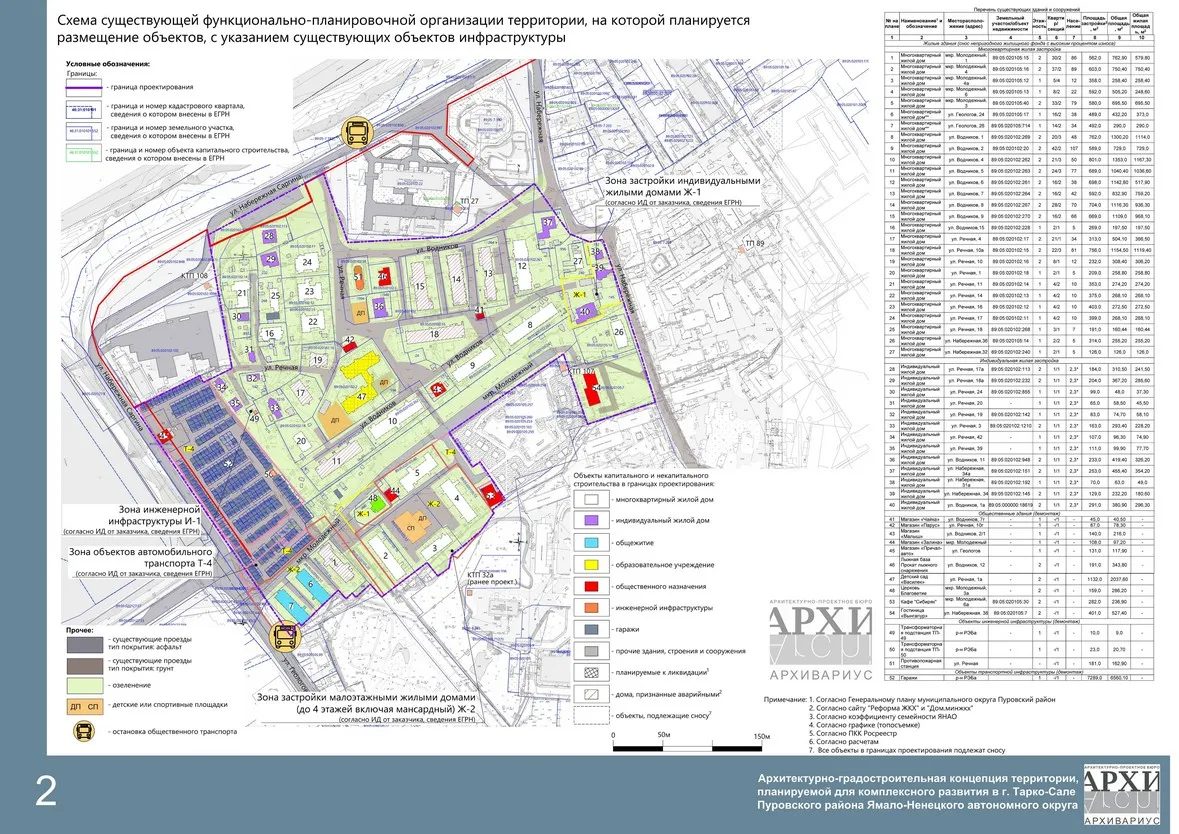Click the page number 2 in the footer

(46, 791)
